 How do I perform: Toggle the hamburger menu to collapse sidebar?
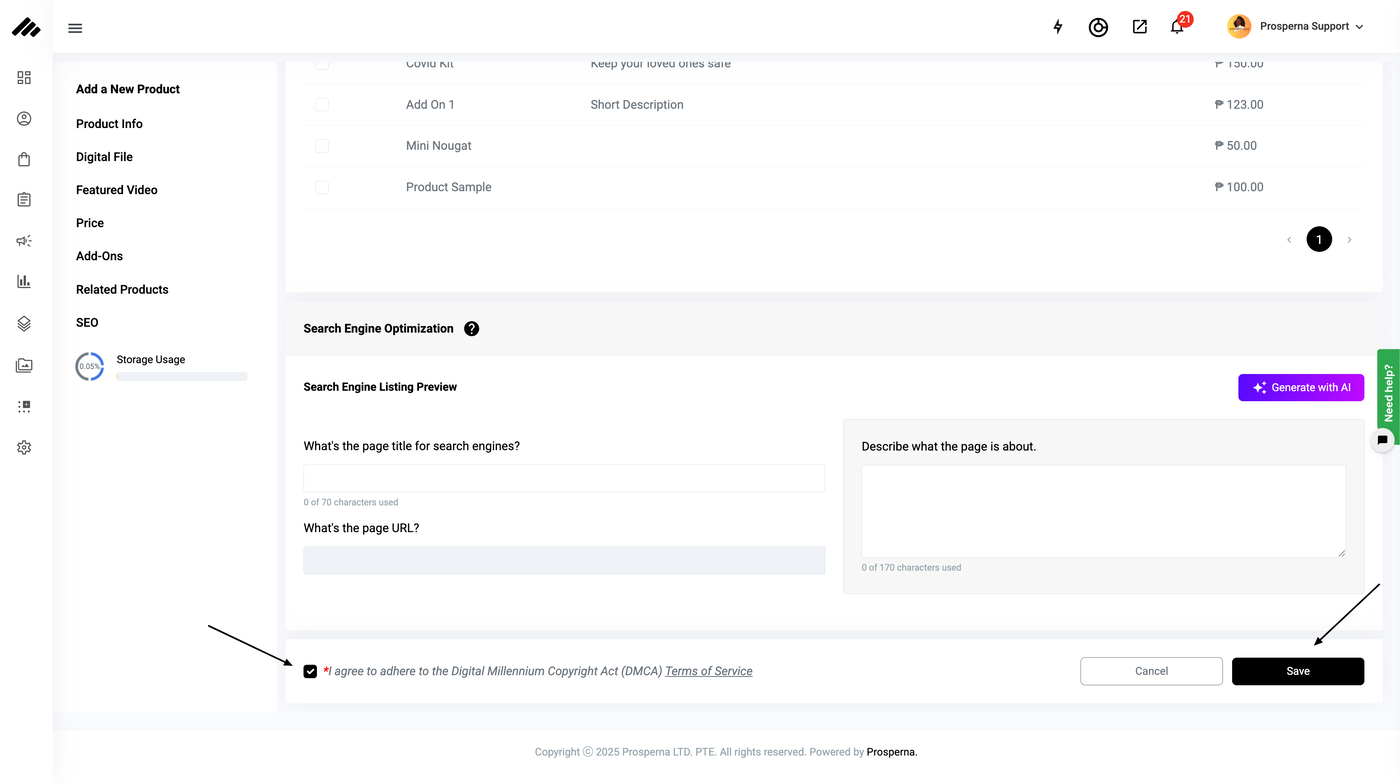coord(75,28)
